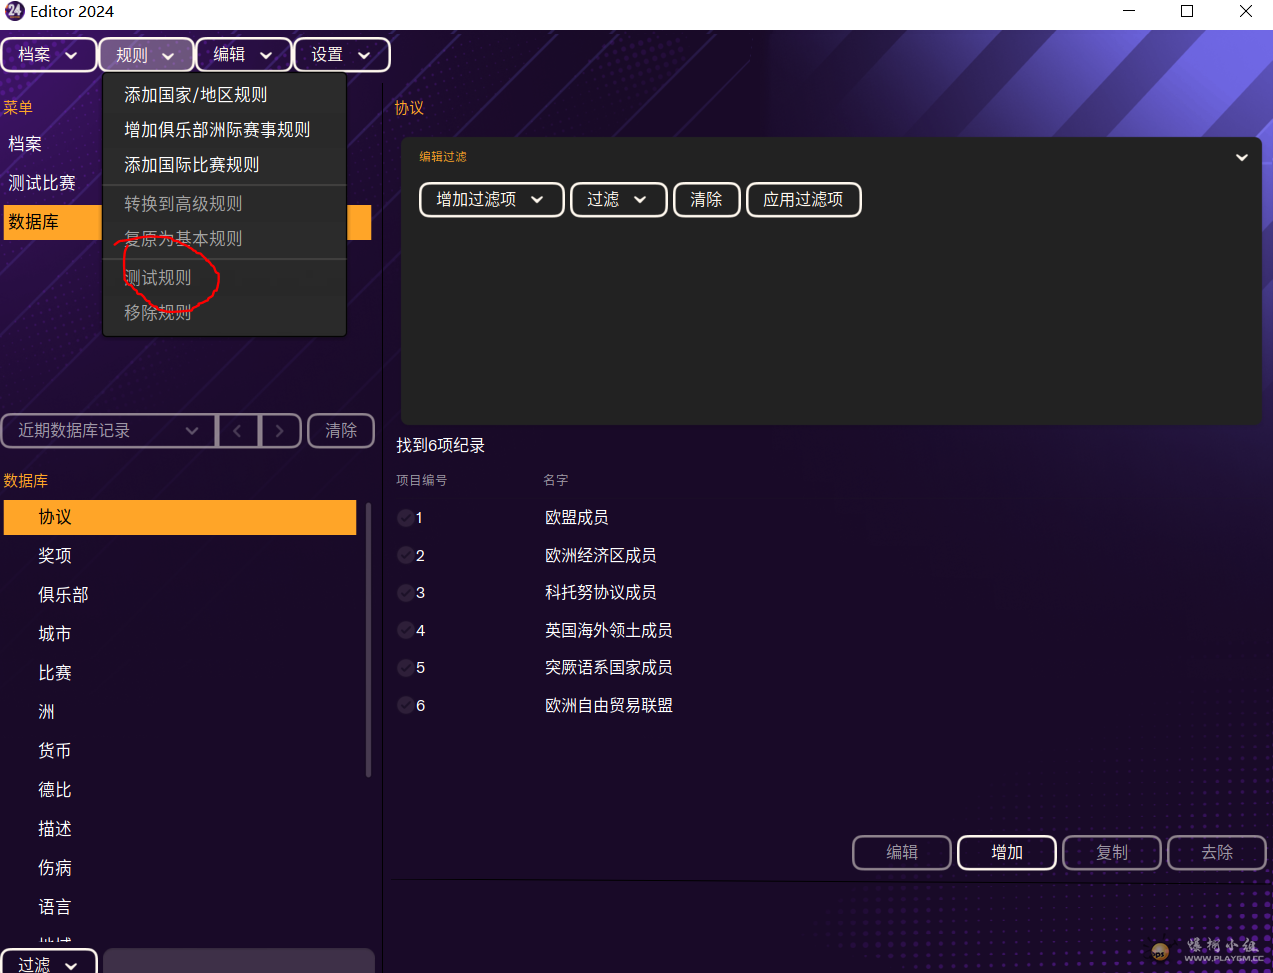The width and height of the screenshot is (1273, 973).
Task: Click the next record arrow button
Action: coord(280,431)
